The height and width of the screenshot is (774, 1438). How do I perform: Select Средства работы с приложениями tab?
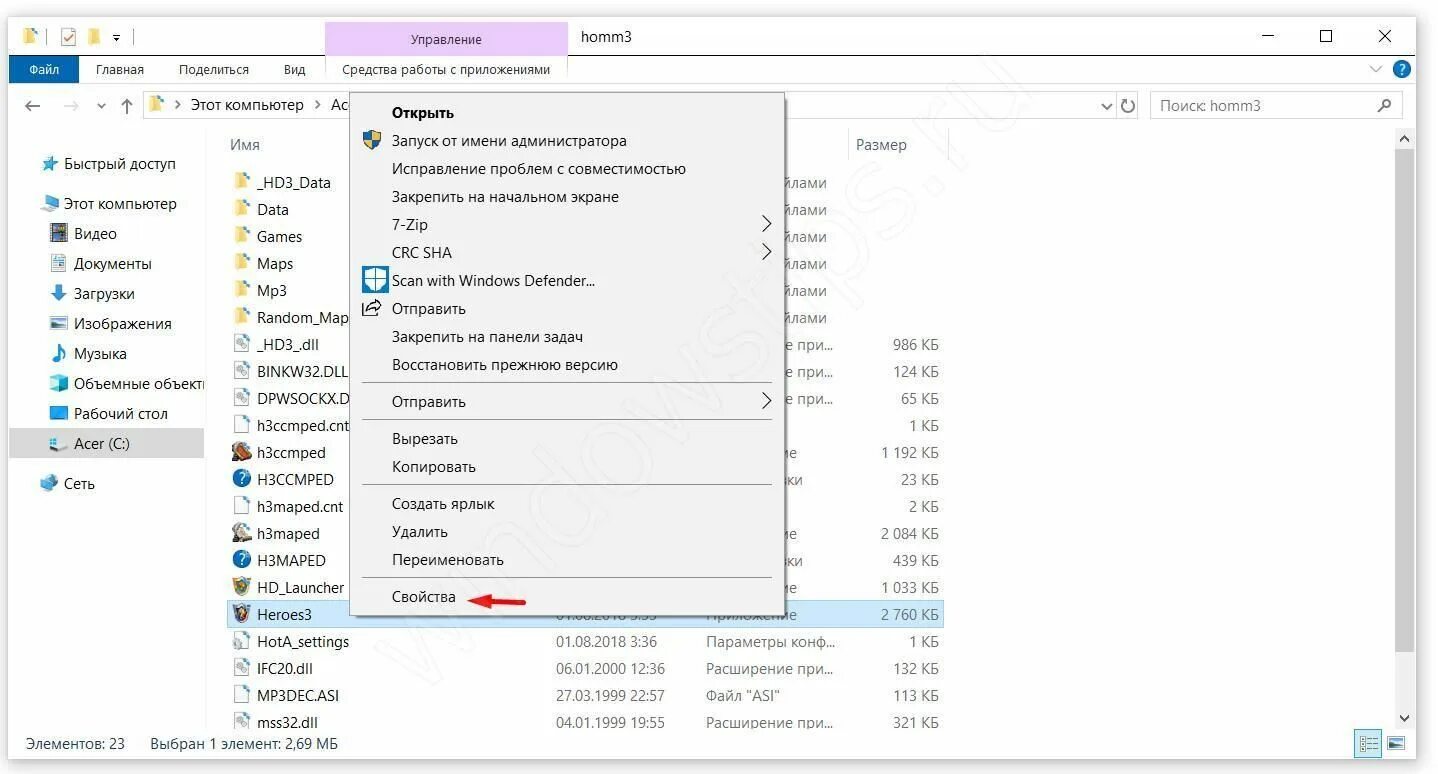(x=446, y=69)
